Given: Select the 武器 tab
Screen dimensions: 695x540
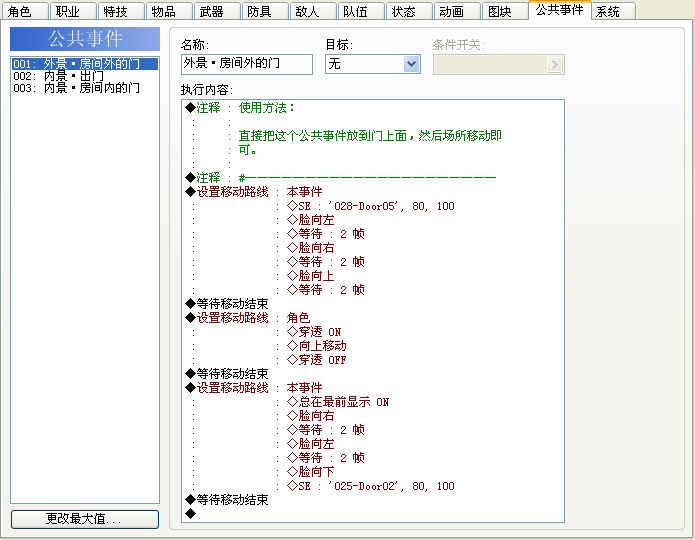Looking at the screenshot, I should tap(217, 11).
